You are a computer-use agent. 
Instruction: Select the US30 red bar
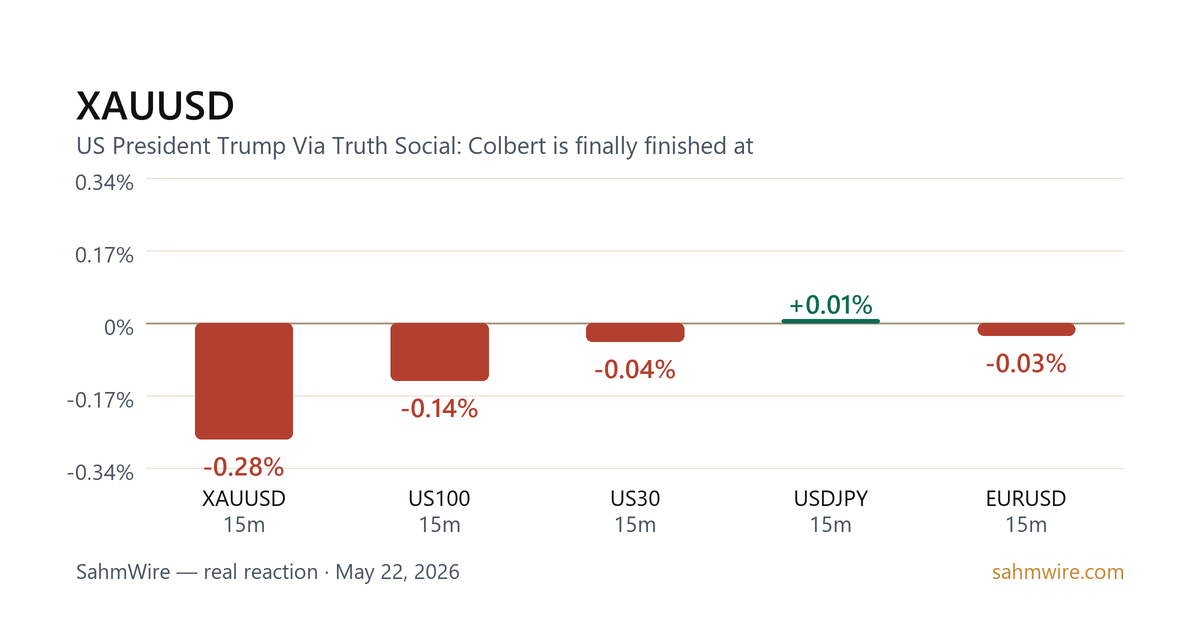click(635, 333)
